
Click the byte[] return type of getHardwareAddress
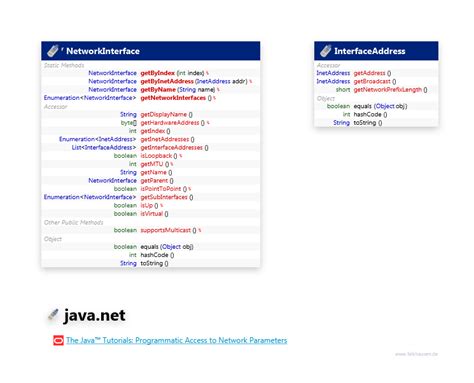129,123
